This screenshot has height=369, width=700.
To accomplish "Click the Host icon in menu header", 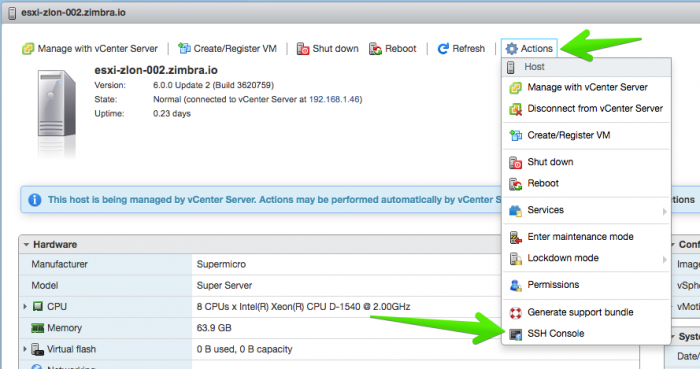I will tap(511, 67).
